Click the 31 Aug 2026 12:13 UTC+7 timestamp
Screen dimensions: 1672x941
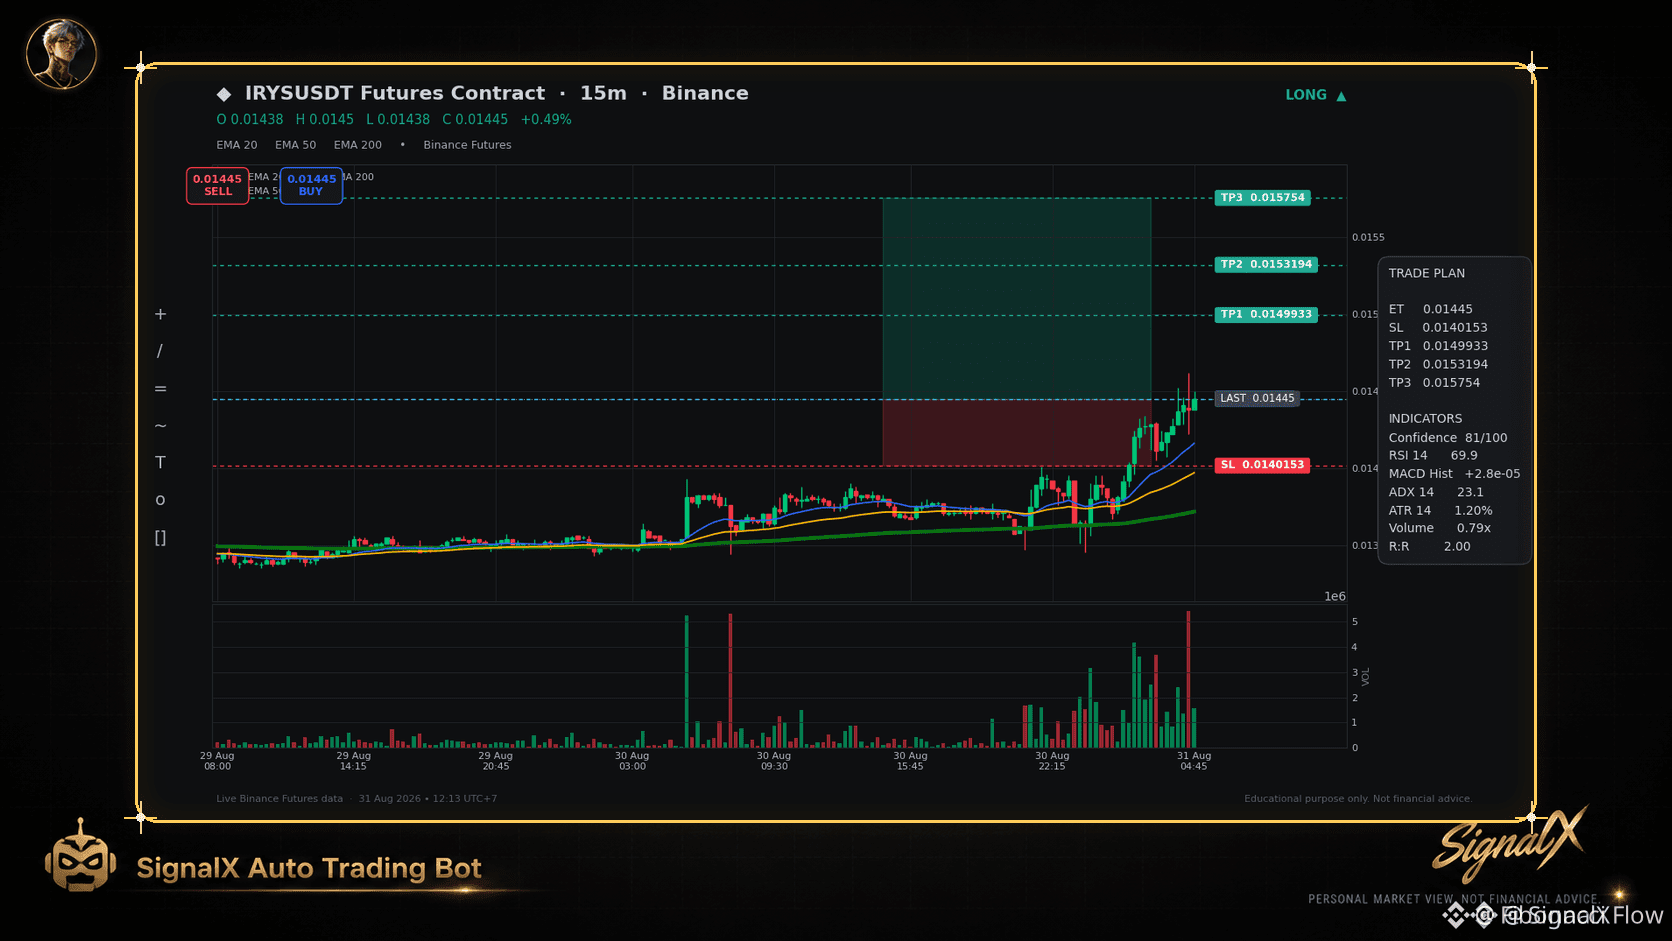pos(428,799)
